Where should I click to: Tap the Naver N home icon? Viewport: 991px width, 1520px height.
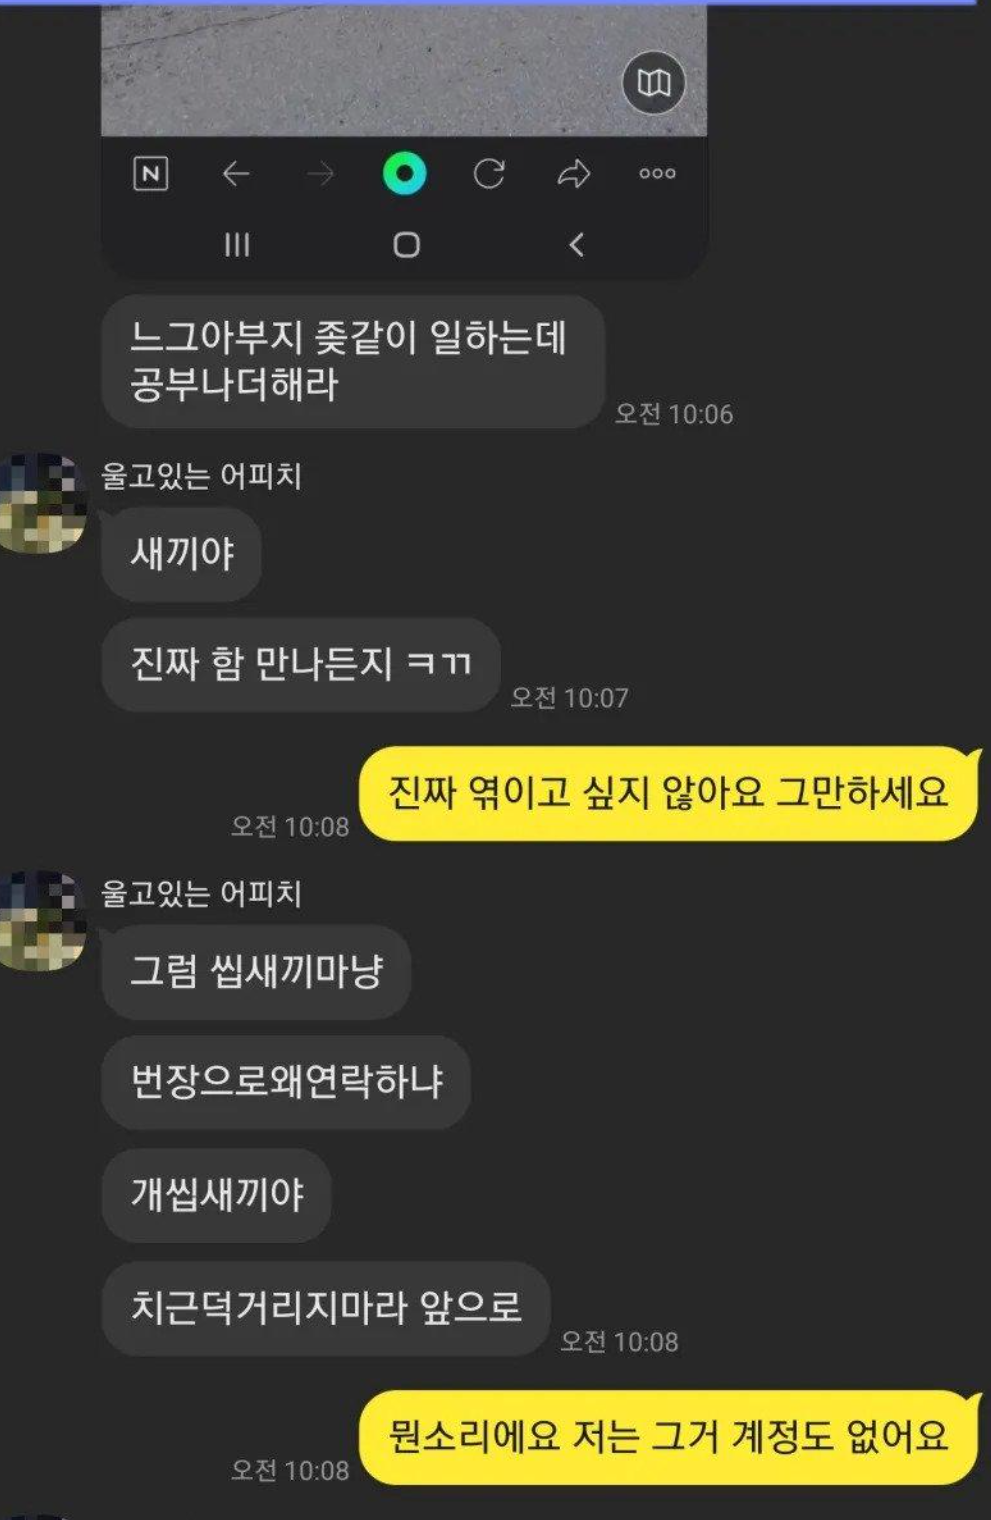click(x=151, y=174)
